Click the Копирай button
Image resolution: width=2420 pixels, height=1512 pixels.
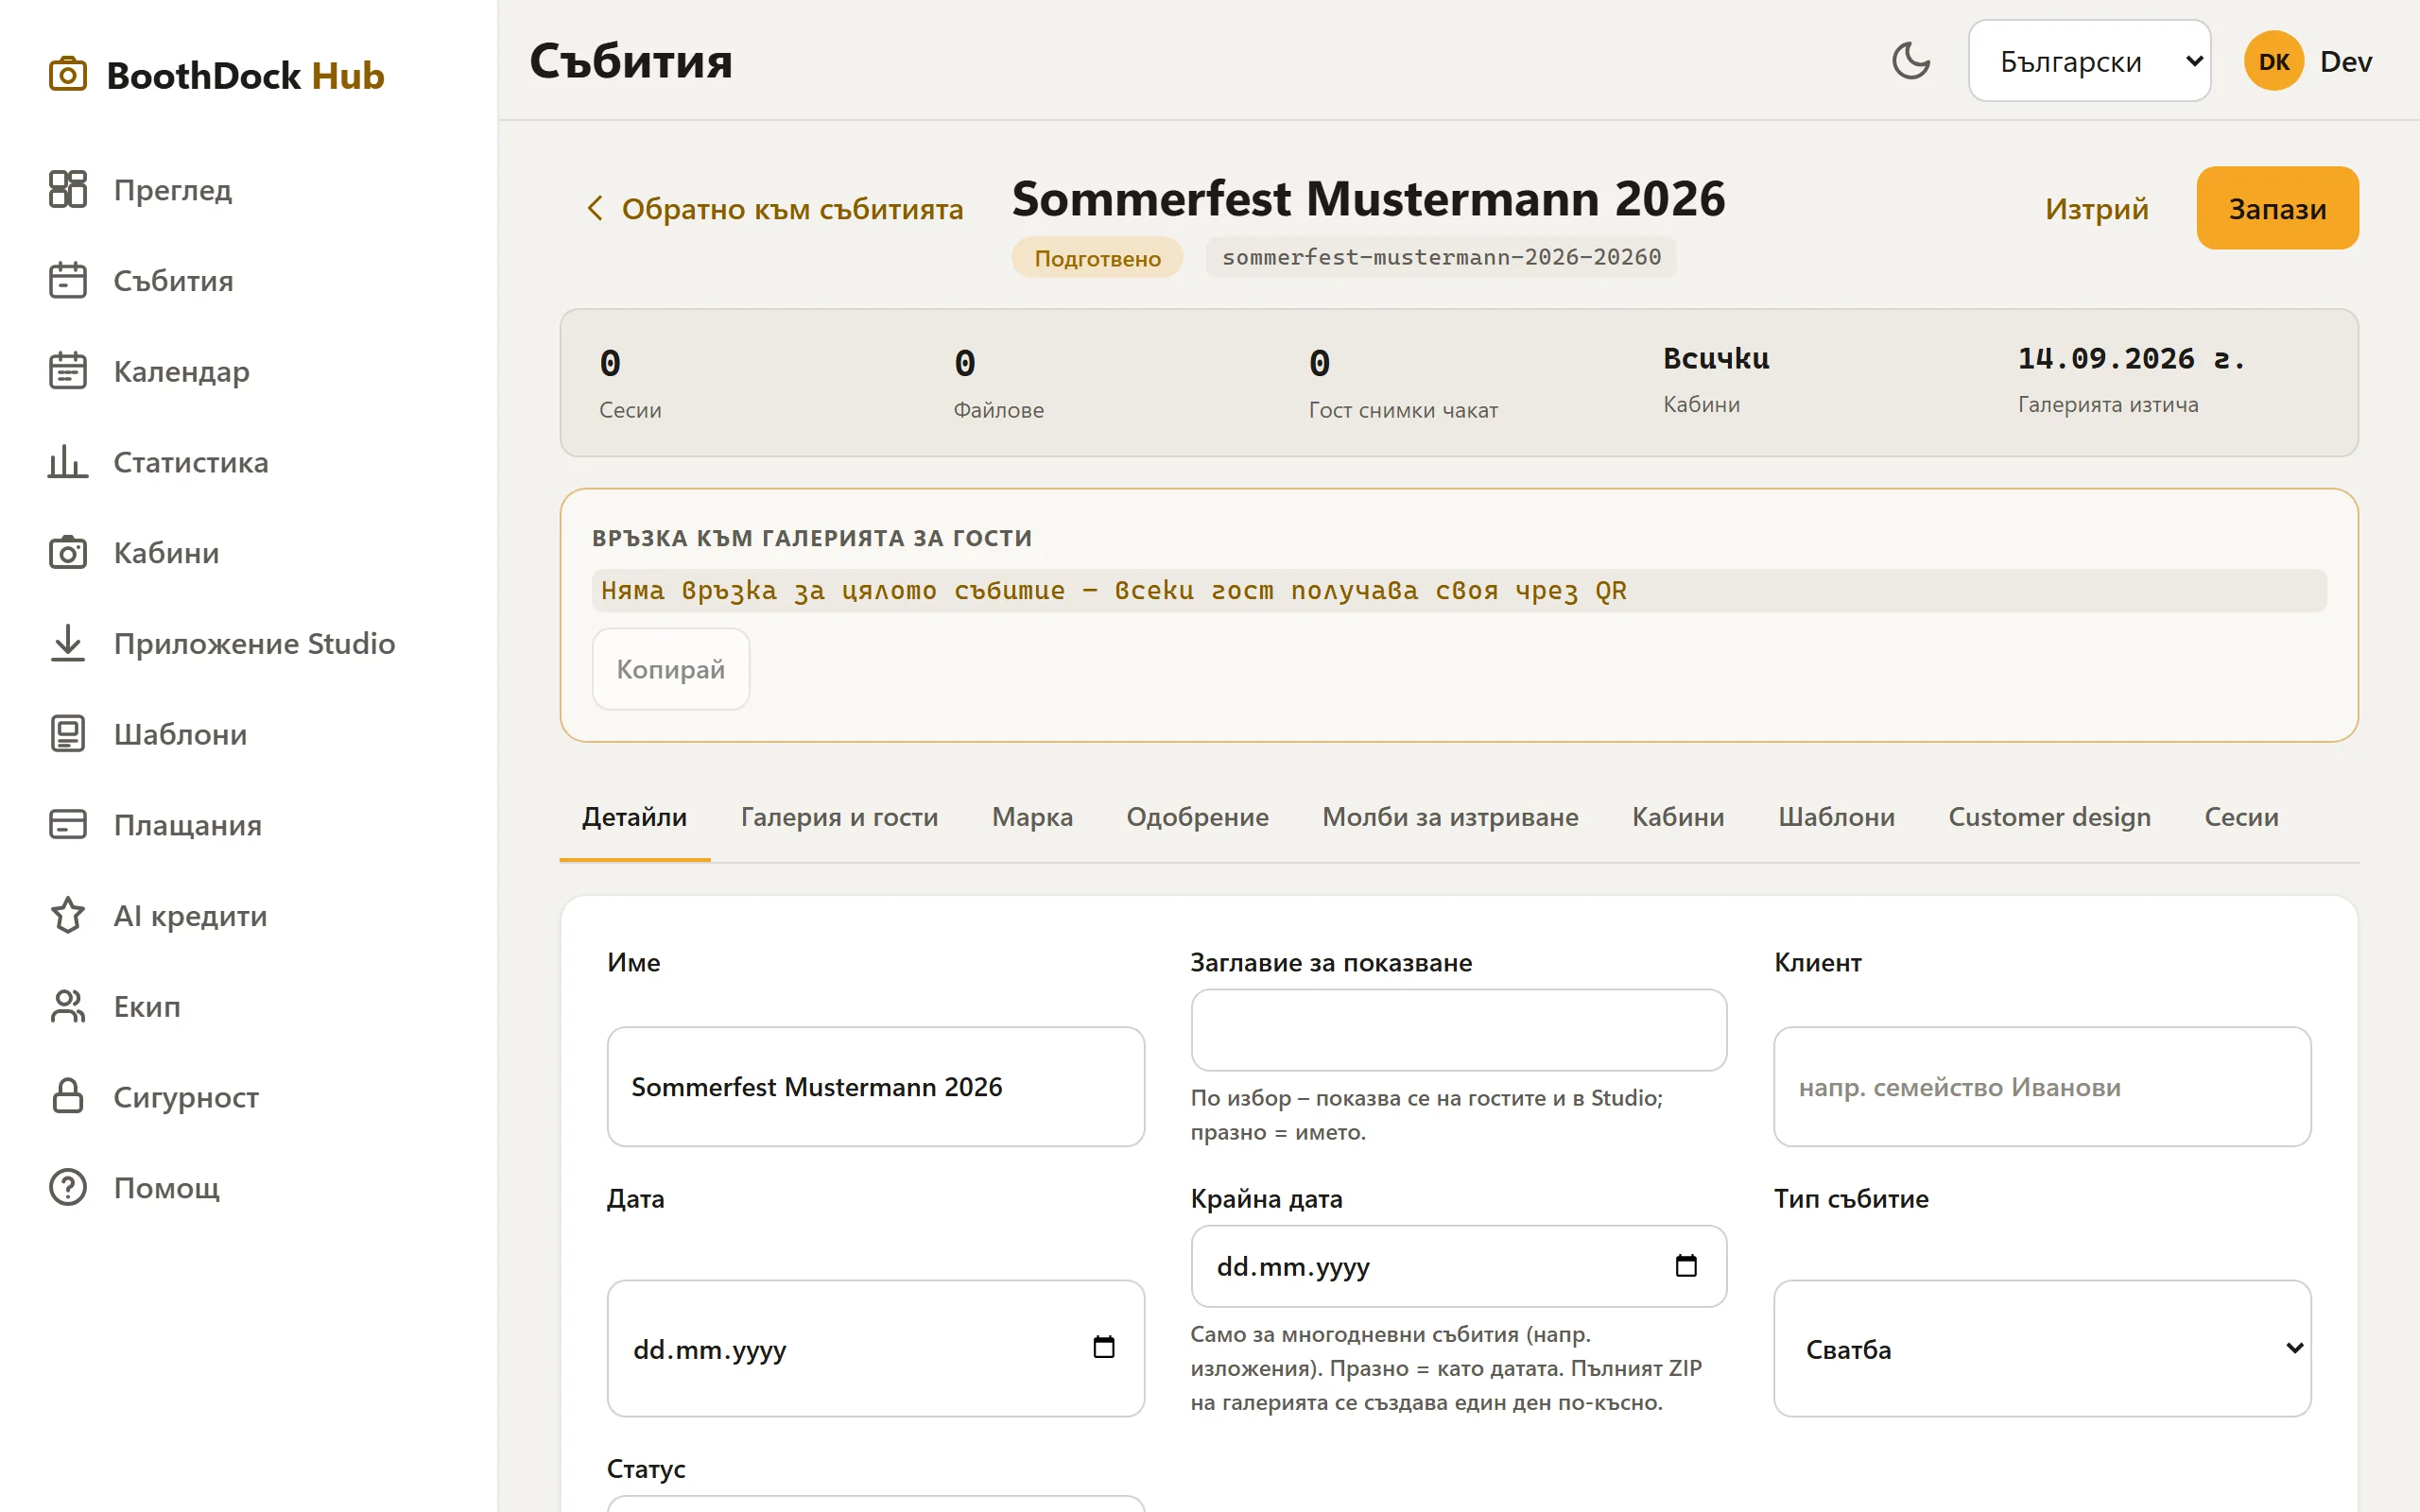[x=670, y=669]
